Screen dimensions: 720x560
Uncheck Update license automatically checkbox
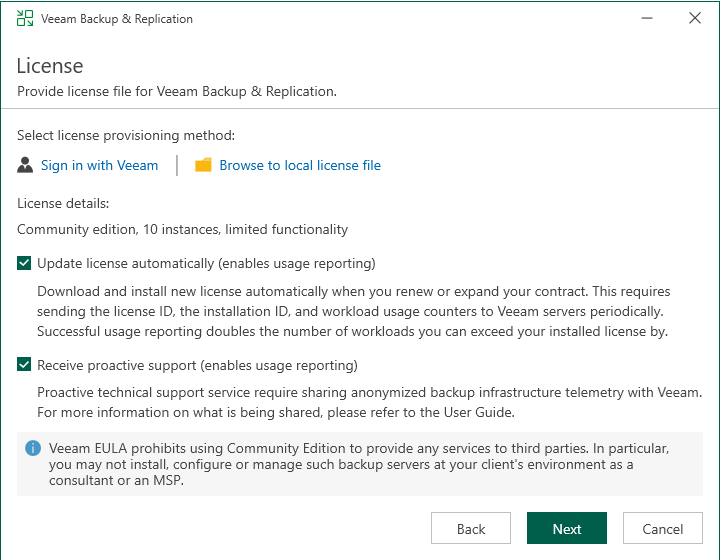25,264
